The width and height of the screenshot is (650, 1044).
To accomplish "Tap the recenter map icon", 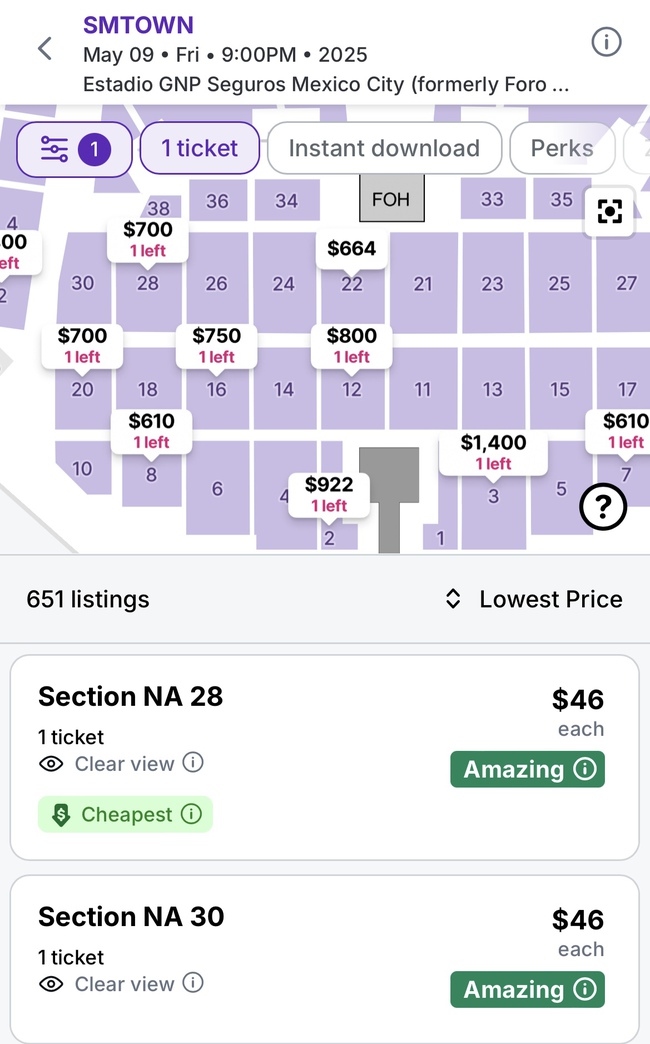I will point(609,211).
